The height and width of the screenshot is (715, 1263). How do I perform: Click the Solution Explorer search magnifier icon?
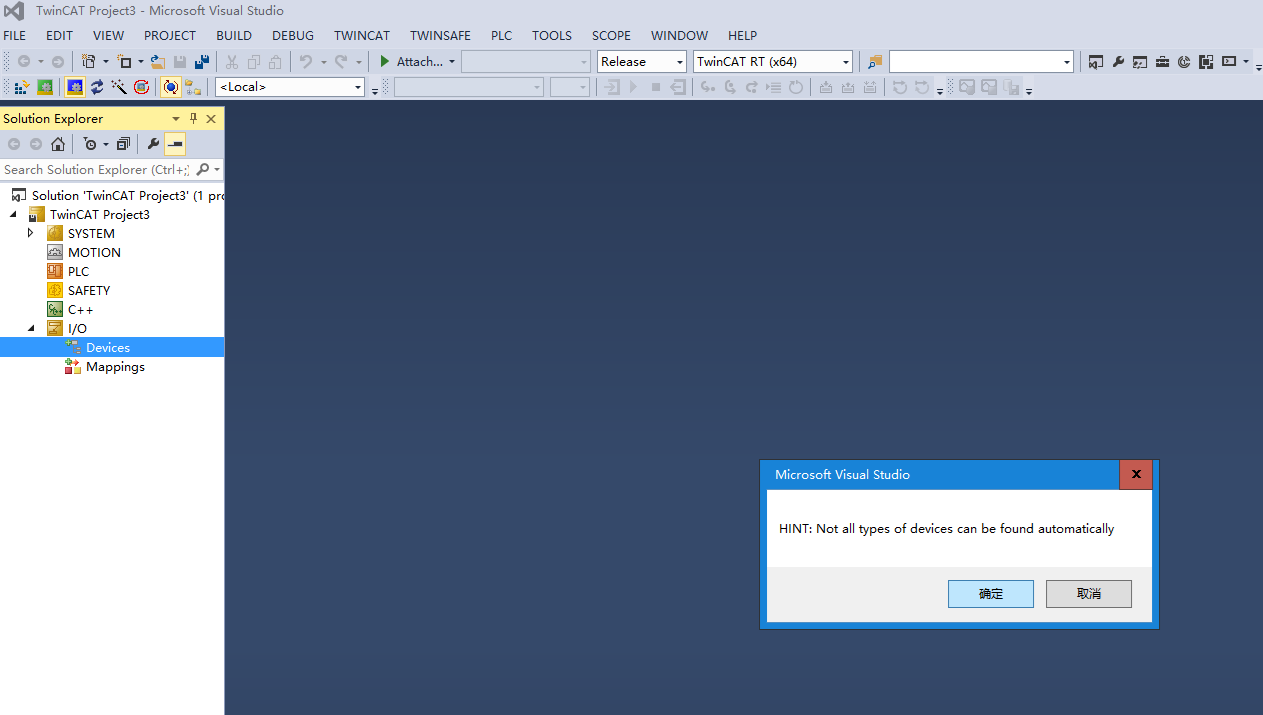click(x=203, y=169)
